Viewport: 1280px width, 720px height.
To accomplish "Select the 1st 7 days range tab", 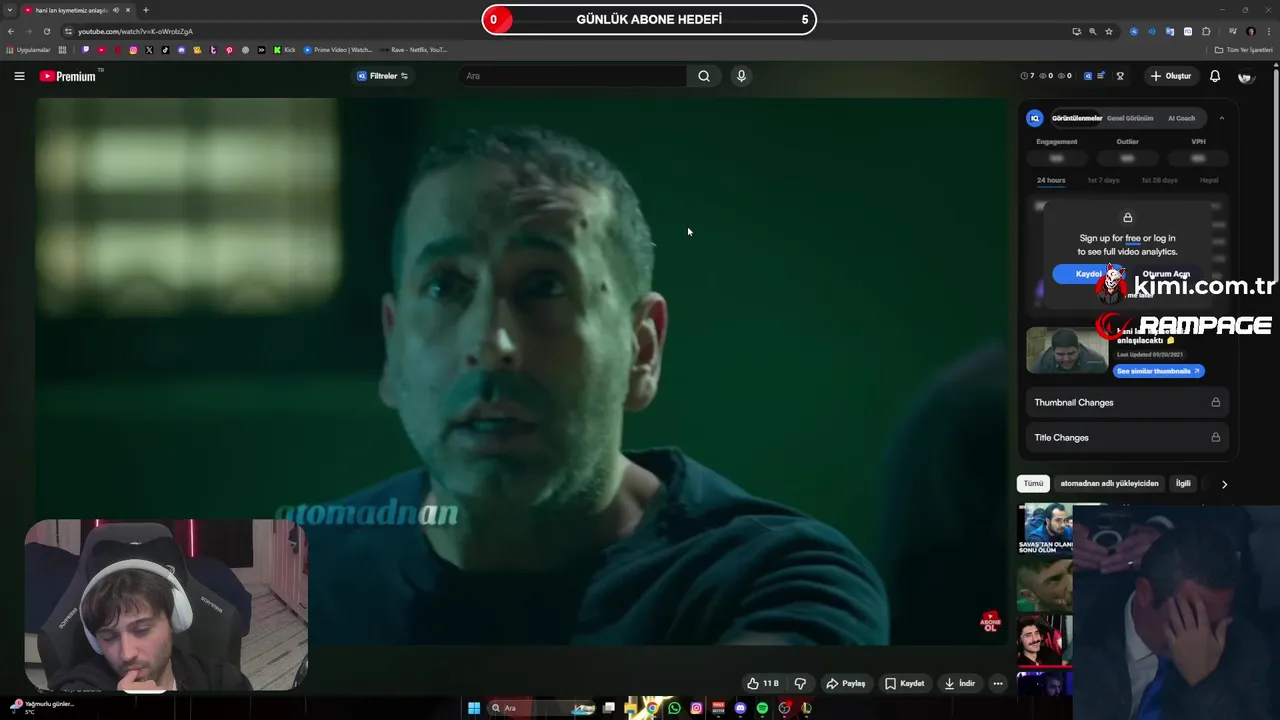I will (x=1103, y=181).
